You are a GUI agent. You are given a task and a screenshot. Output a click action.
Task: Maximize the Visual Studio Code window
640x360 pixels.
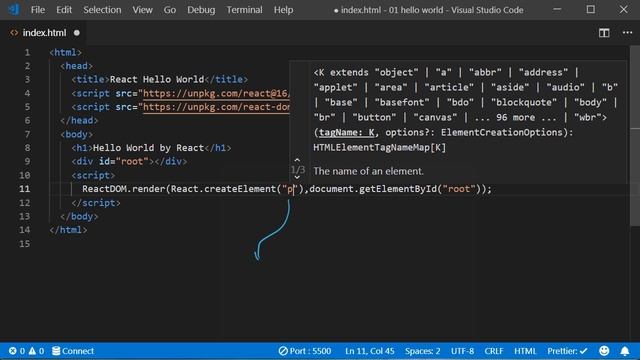coord(591,9)
